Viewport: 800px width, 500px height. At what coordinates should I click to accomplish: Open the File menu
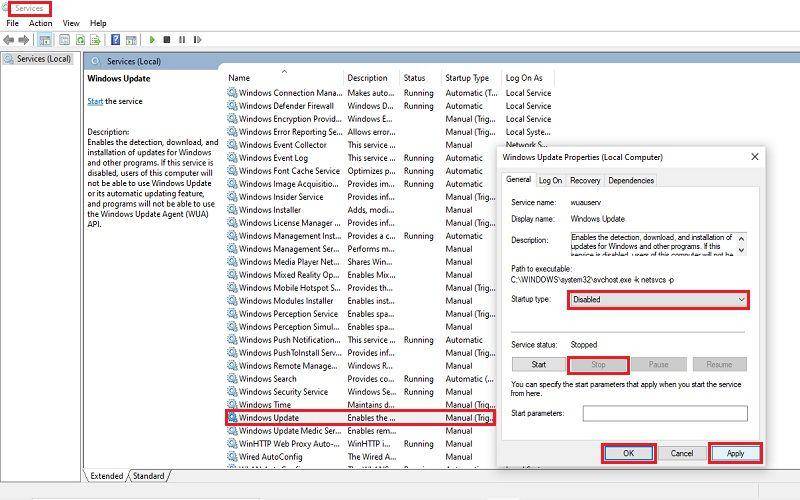[12, 23]
